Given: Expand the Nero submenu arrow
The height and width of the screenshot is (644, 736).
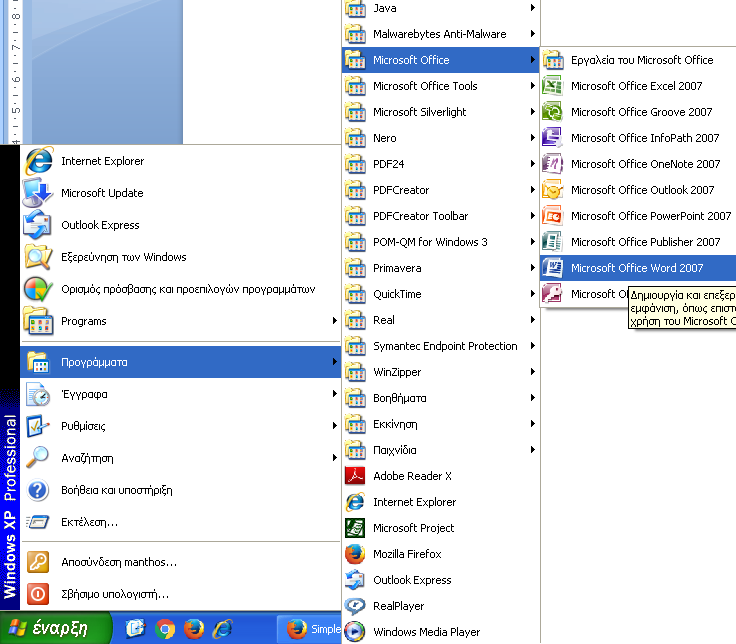Looking at the screenshot, I should [533, 138].
